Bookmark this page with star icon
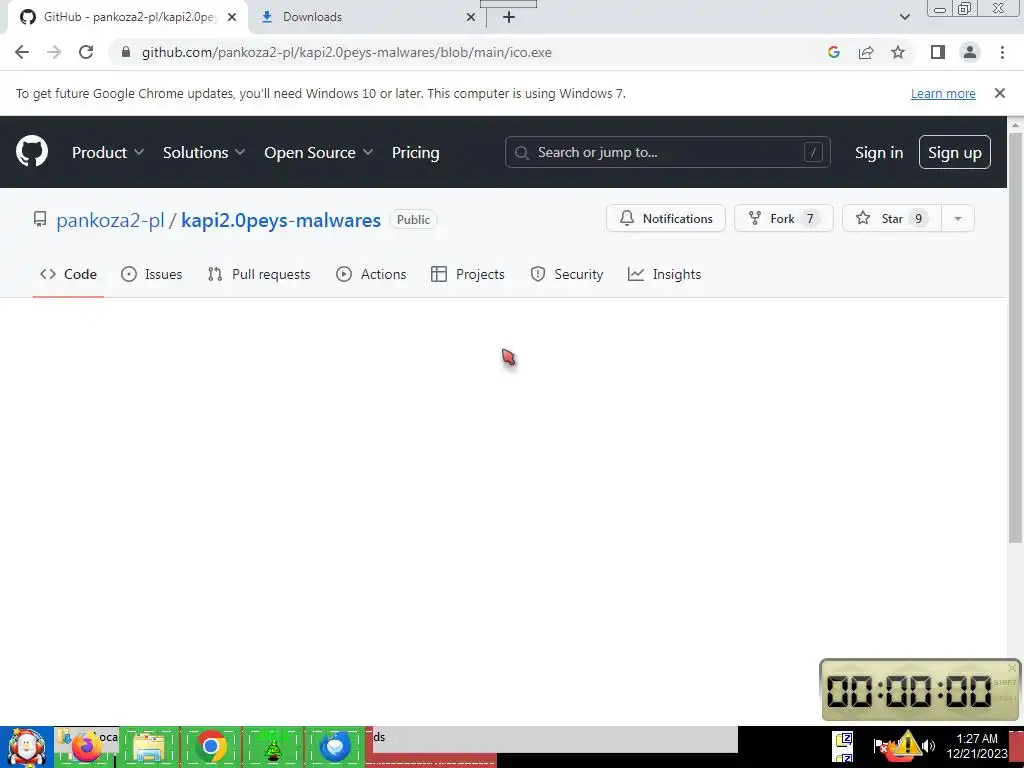 (x=898, y=52)
